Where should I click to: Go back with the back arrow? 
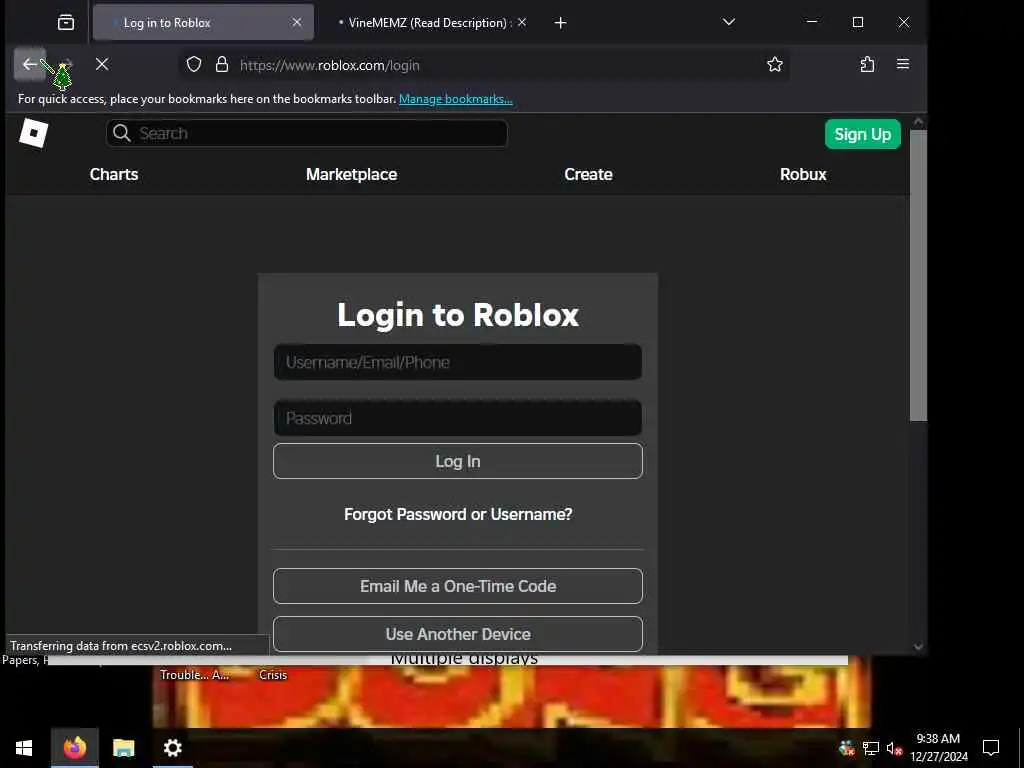(x=29, y=64)
